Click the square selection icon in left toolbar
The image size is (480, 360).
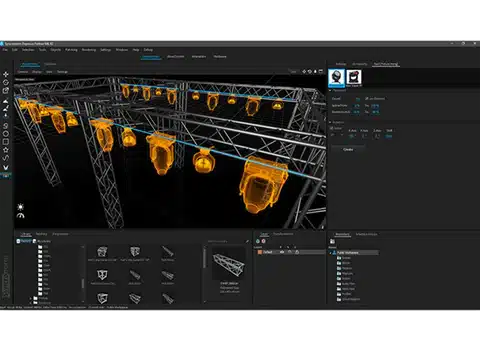[6, 142]
